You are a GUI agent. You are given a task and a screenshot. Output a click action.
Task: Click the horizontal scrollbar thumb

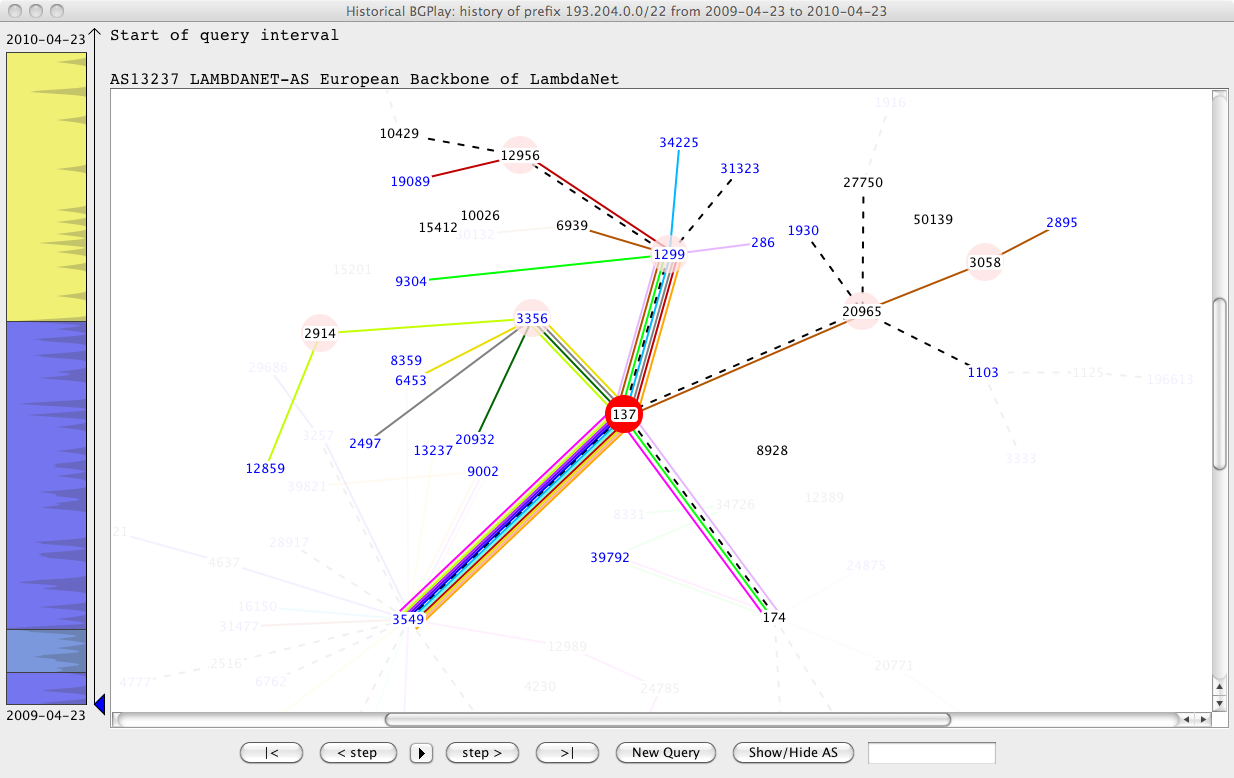(x=667, y=719)
